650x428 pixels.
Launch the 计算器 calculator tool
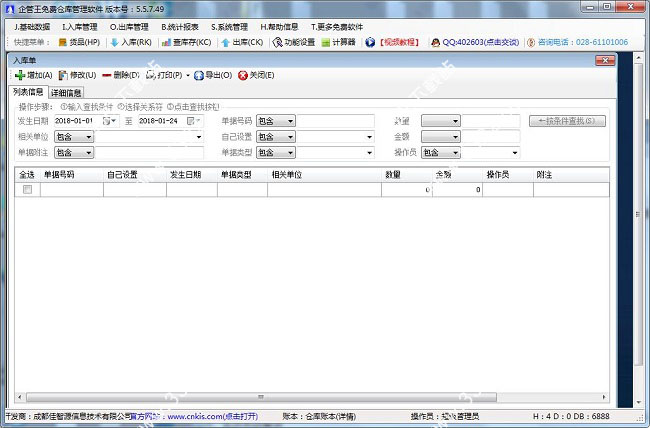click(x=340, y=43)
